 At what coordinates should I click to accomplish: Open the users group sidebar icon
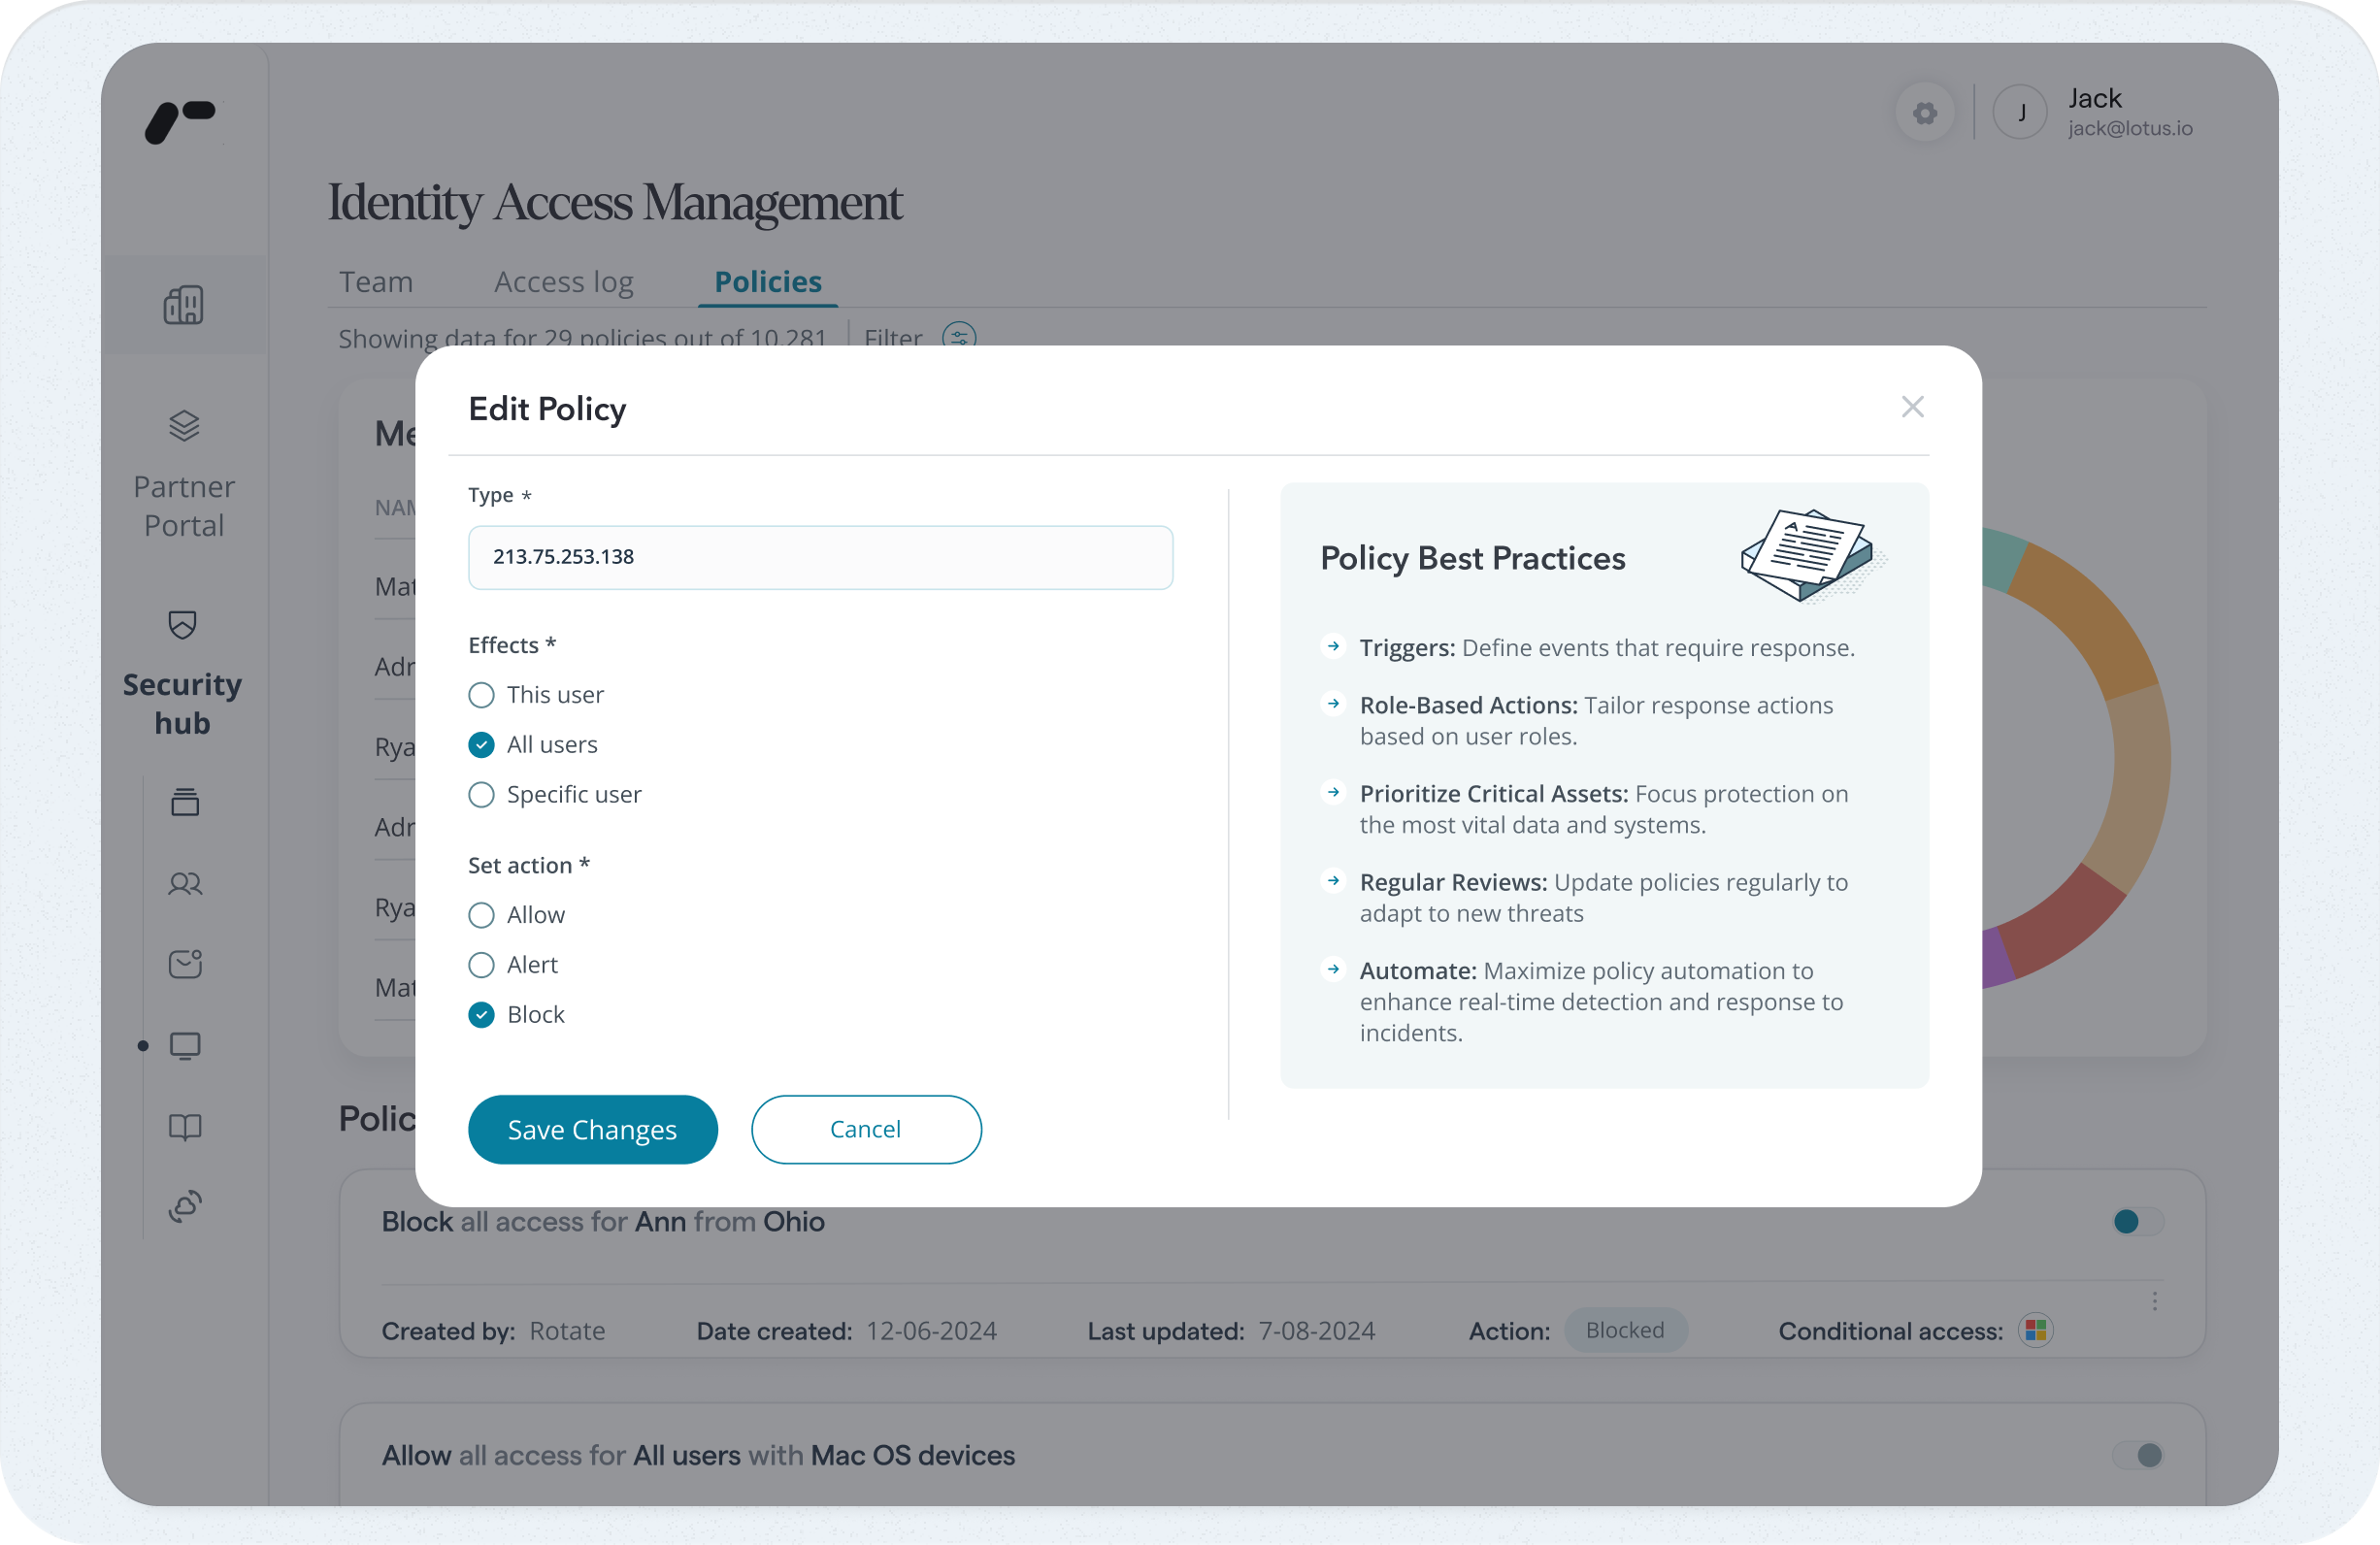pyautogui.click(x=185, y=884)
